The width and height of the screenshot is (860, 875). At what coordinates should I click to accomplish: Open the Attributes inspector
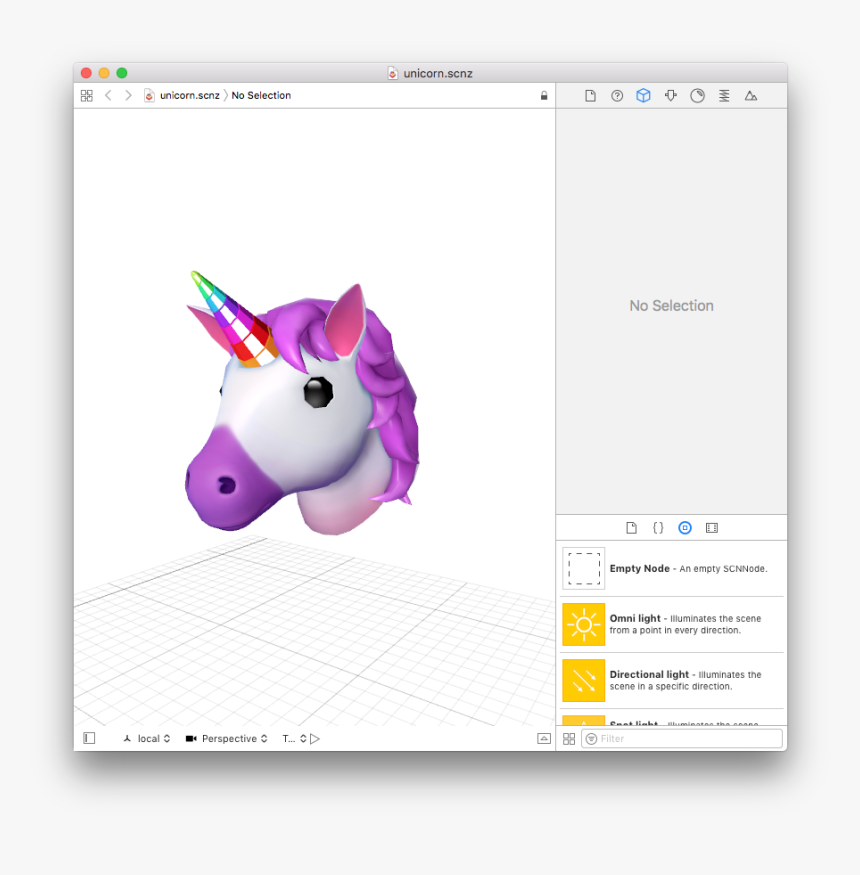tap(670, 95)
